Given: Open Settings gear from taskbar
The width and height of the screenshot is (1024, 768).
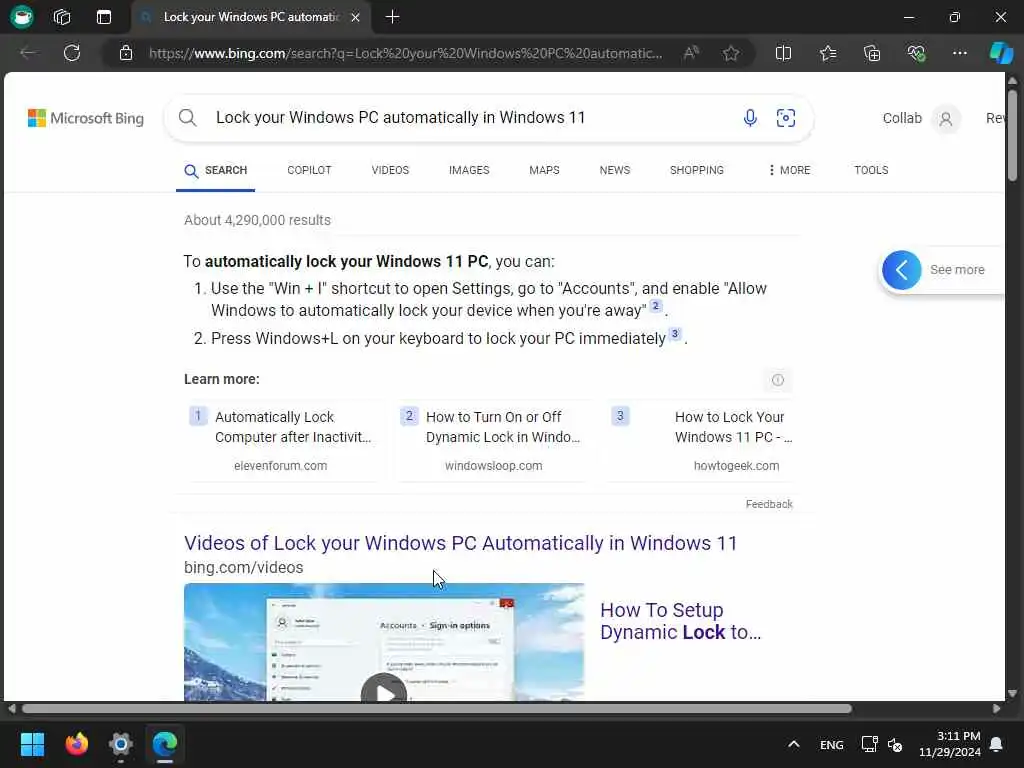Looking at the screenshot, I should 121,744.
